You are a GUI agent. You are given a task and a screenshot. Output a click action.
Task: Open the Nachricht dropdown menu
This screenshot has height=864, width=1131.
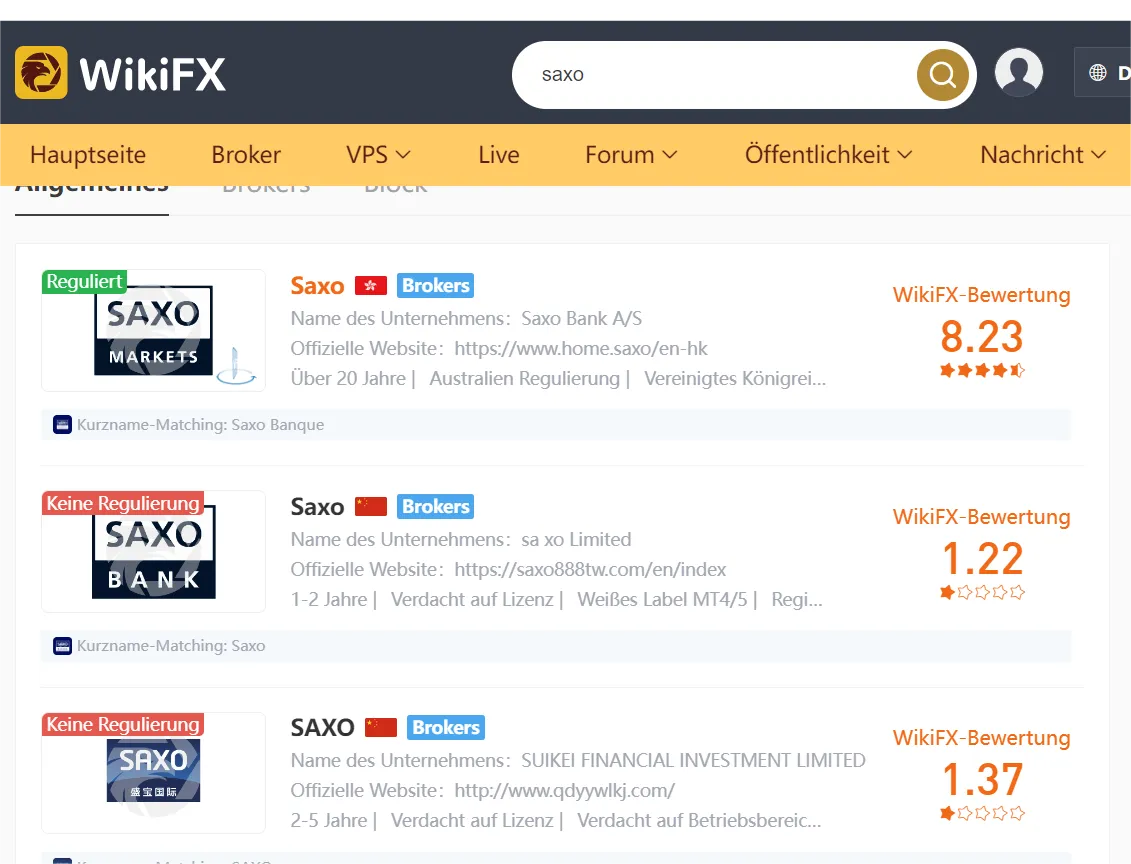click(1042, 154)
